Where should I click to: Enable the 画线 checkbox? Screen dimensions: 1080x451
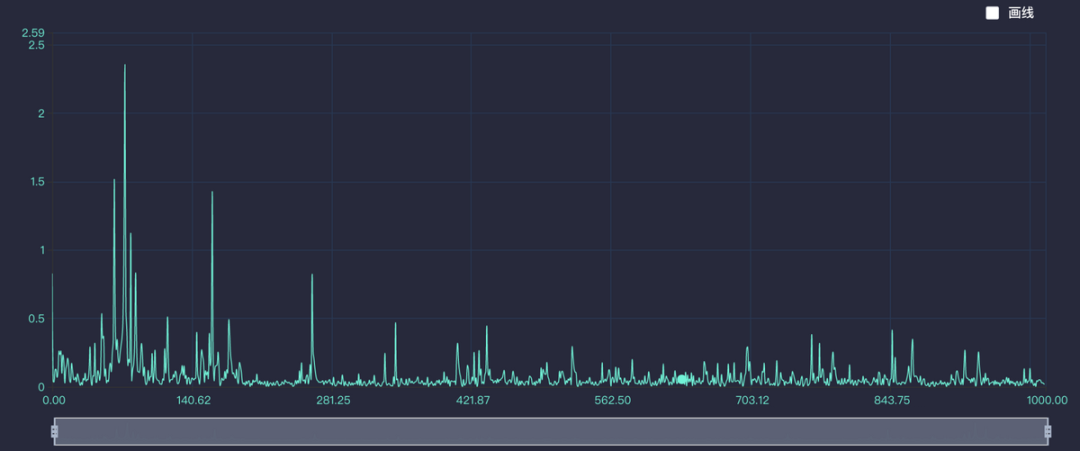click(992, 13)
